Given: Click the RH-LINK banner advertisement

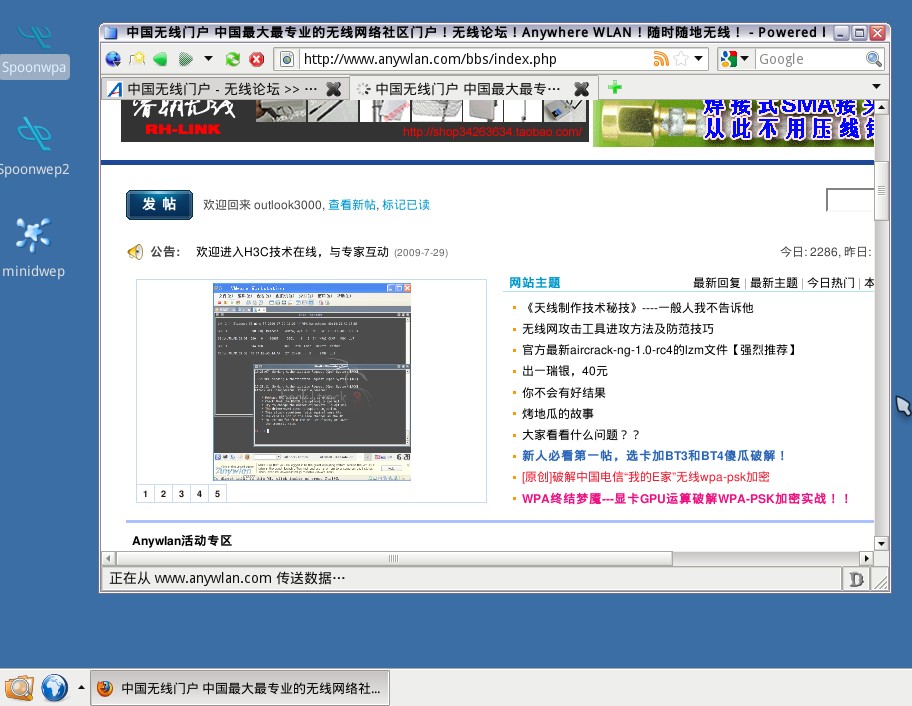Looking at the screenshot, I should 355,120.
